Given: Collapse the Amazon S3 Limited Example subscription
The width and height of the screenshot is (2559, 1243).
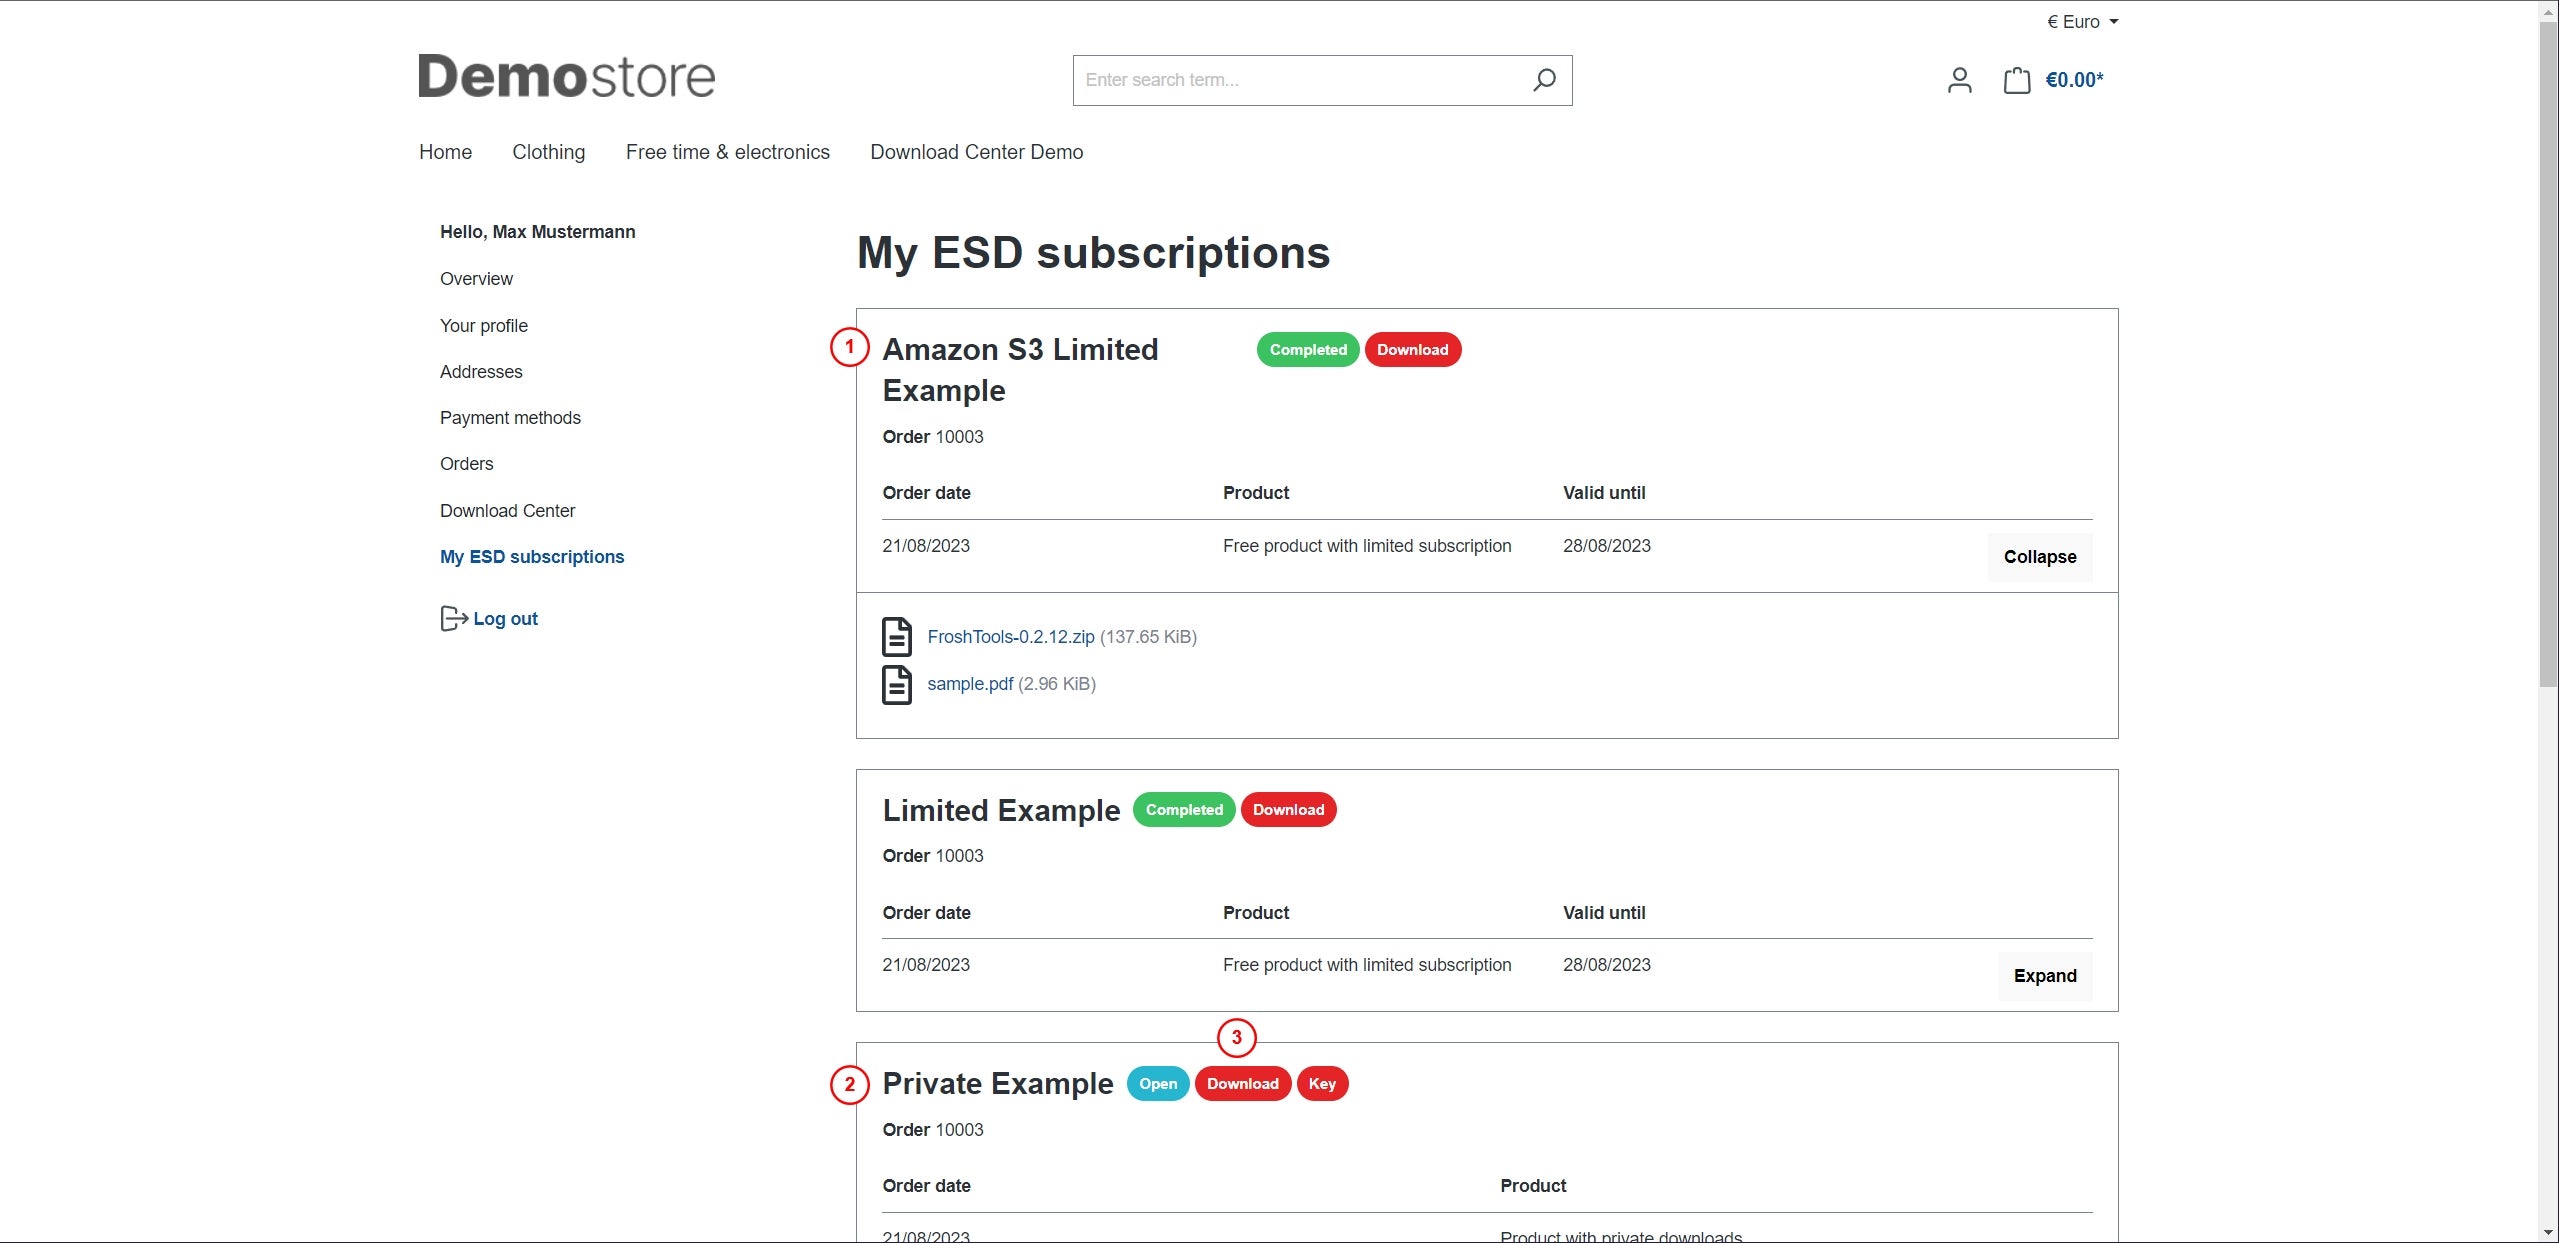Looking at the screenshot, I should pos(2040,557).
